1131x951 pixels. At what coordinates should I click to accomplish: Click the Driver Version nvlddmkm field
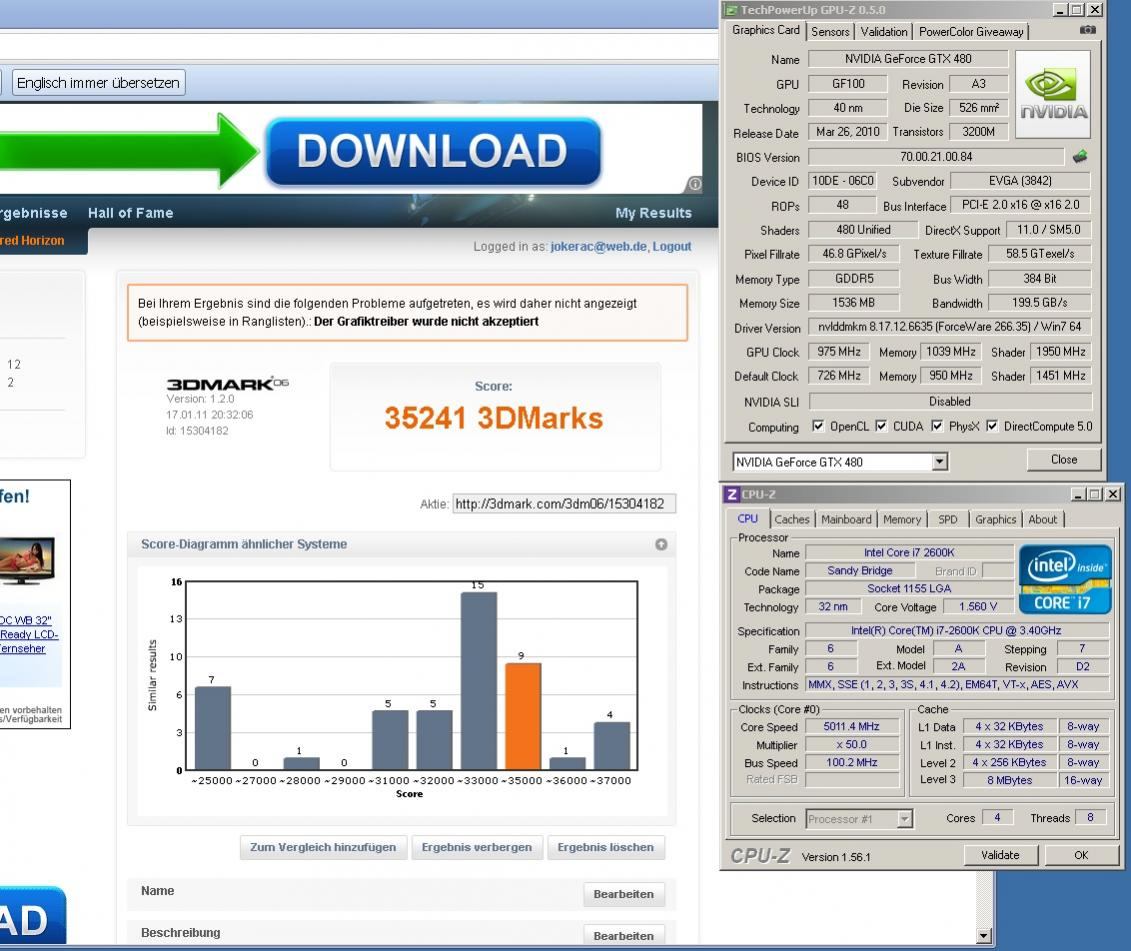(949, 327)
